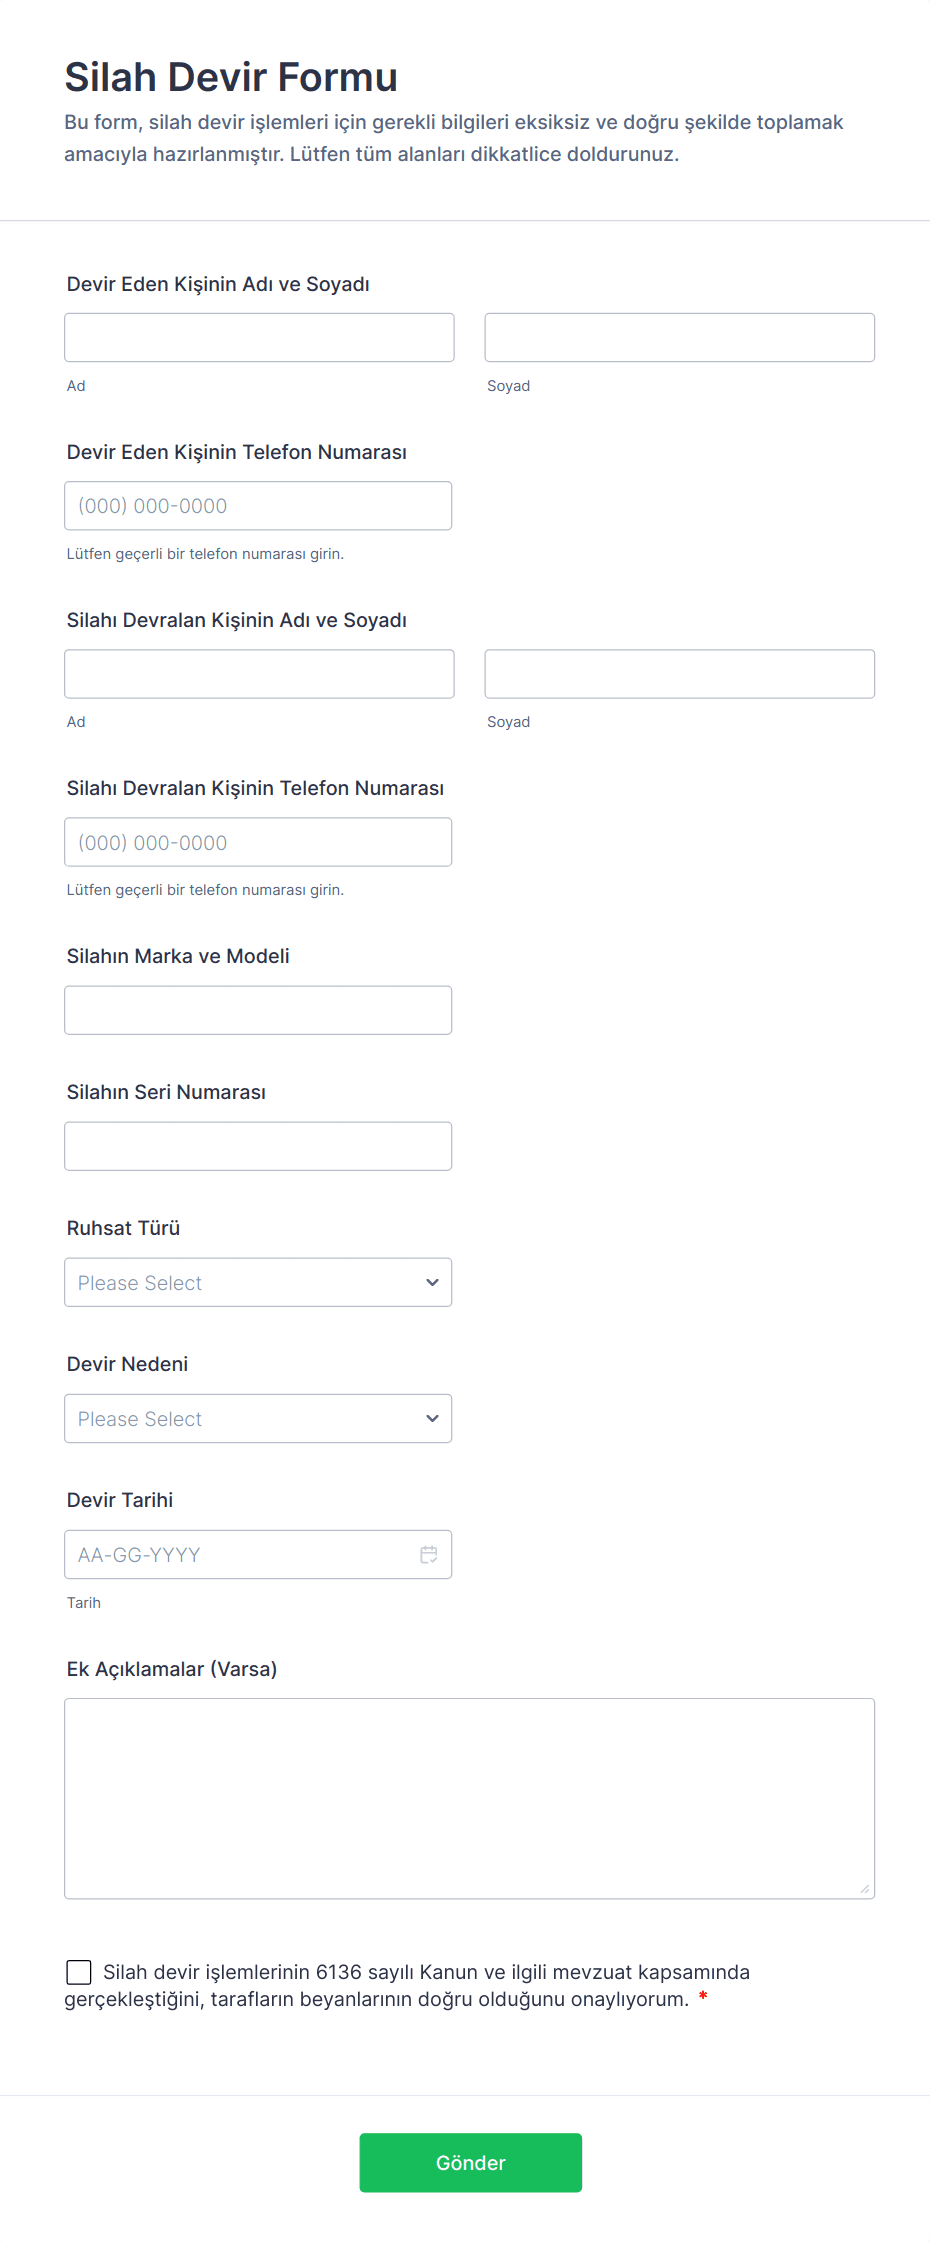Click the Soyad field for Devir Eden Kişi
The height and width of the screenshot is (2242, 930).
(679, 337)
